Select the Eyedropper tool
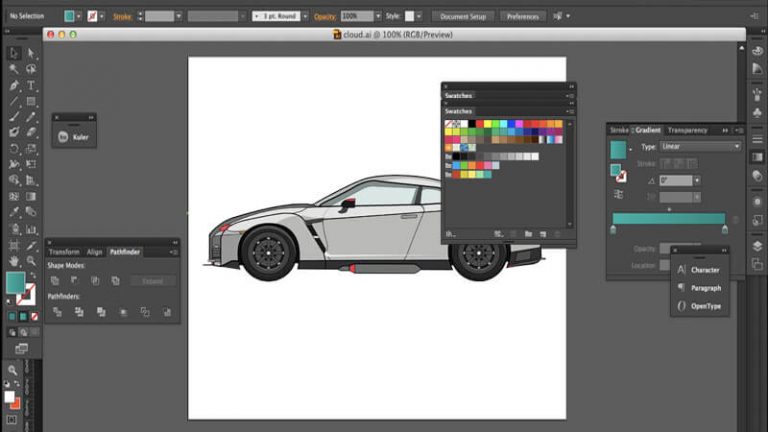Screen dimensions: 768x432 pyautogui.click(x=14, y=212)
